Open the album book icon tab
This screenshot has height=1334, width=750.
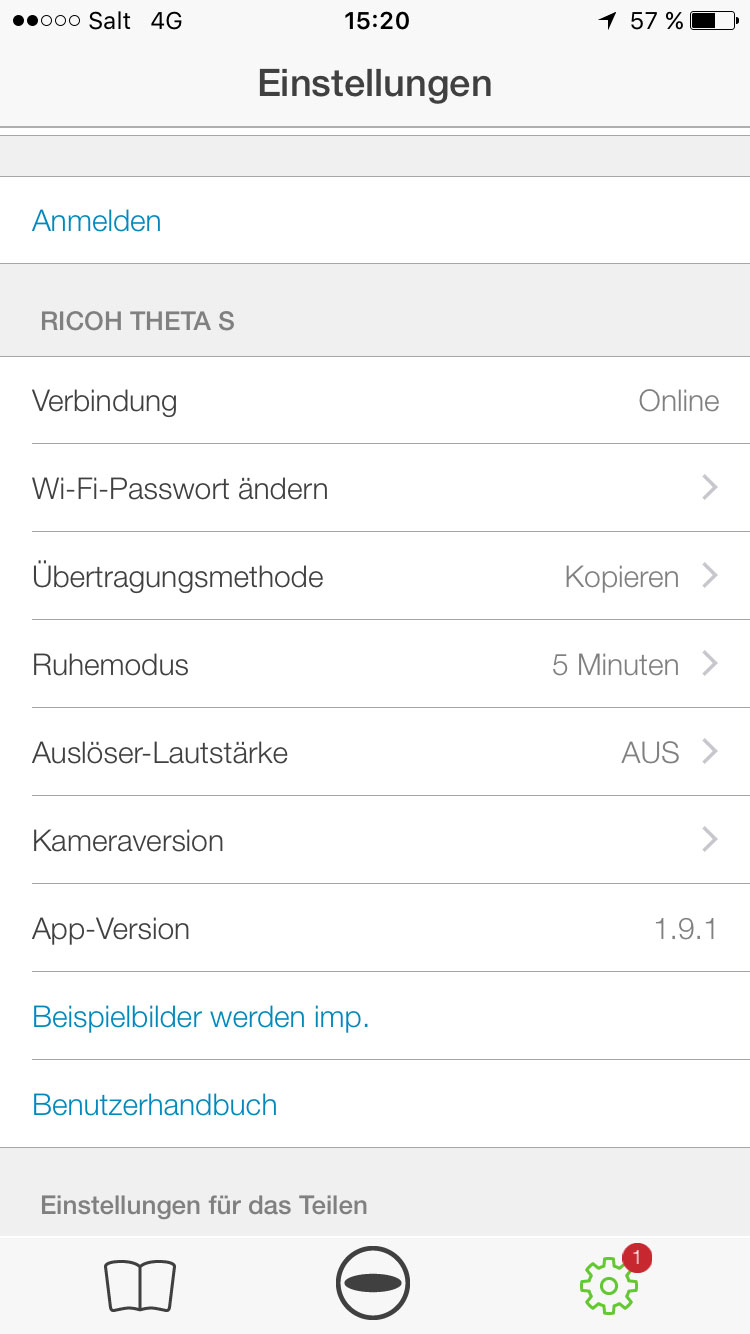pos(140,1285)
